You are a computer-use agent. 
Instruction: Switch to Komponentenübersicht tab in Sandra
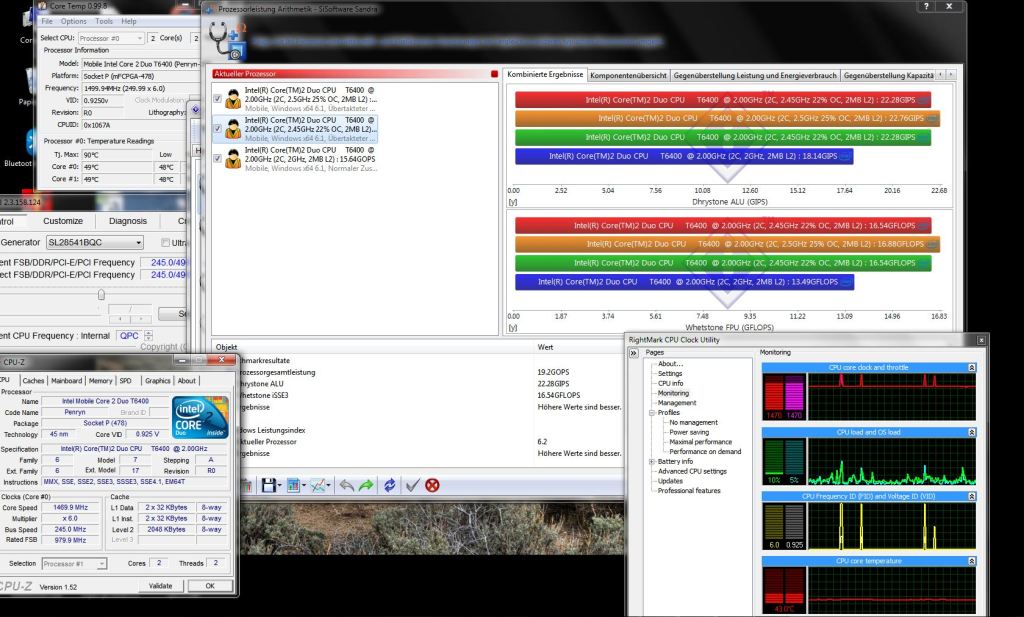point(628,75)
